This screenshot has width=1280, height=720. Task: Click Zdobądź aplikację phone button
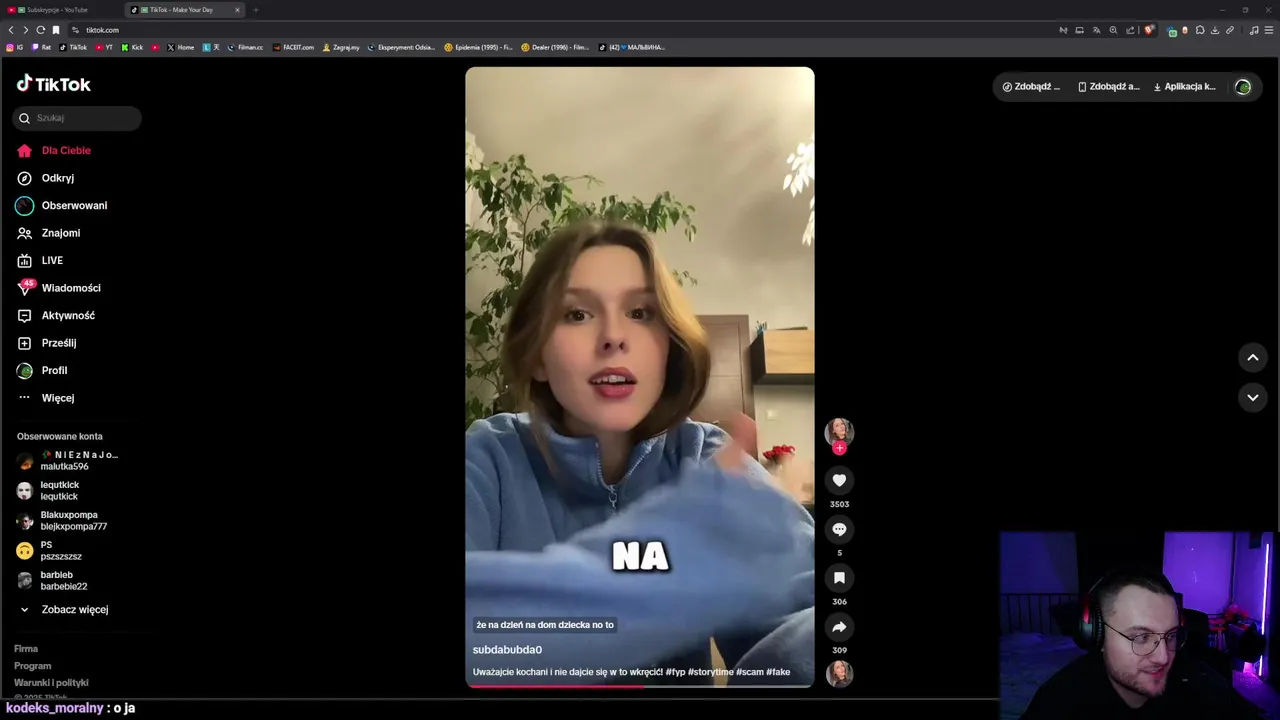pyautogui.click(x=1108, y=87)
